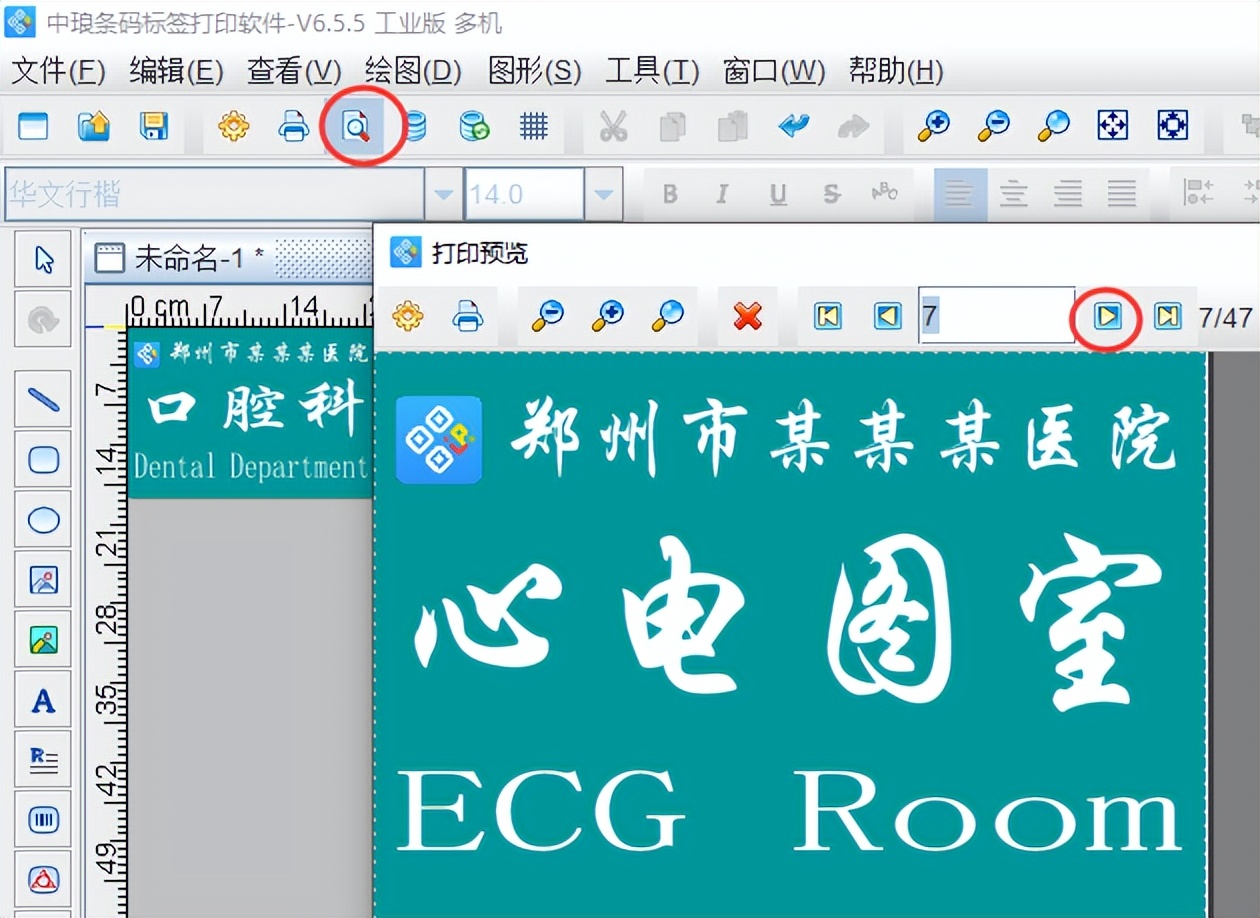Open settings gear in print preview window
This screenshot has height=918, width=1260.
pos(407,317)
